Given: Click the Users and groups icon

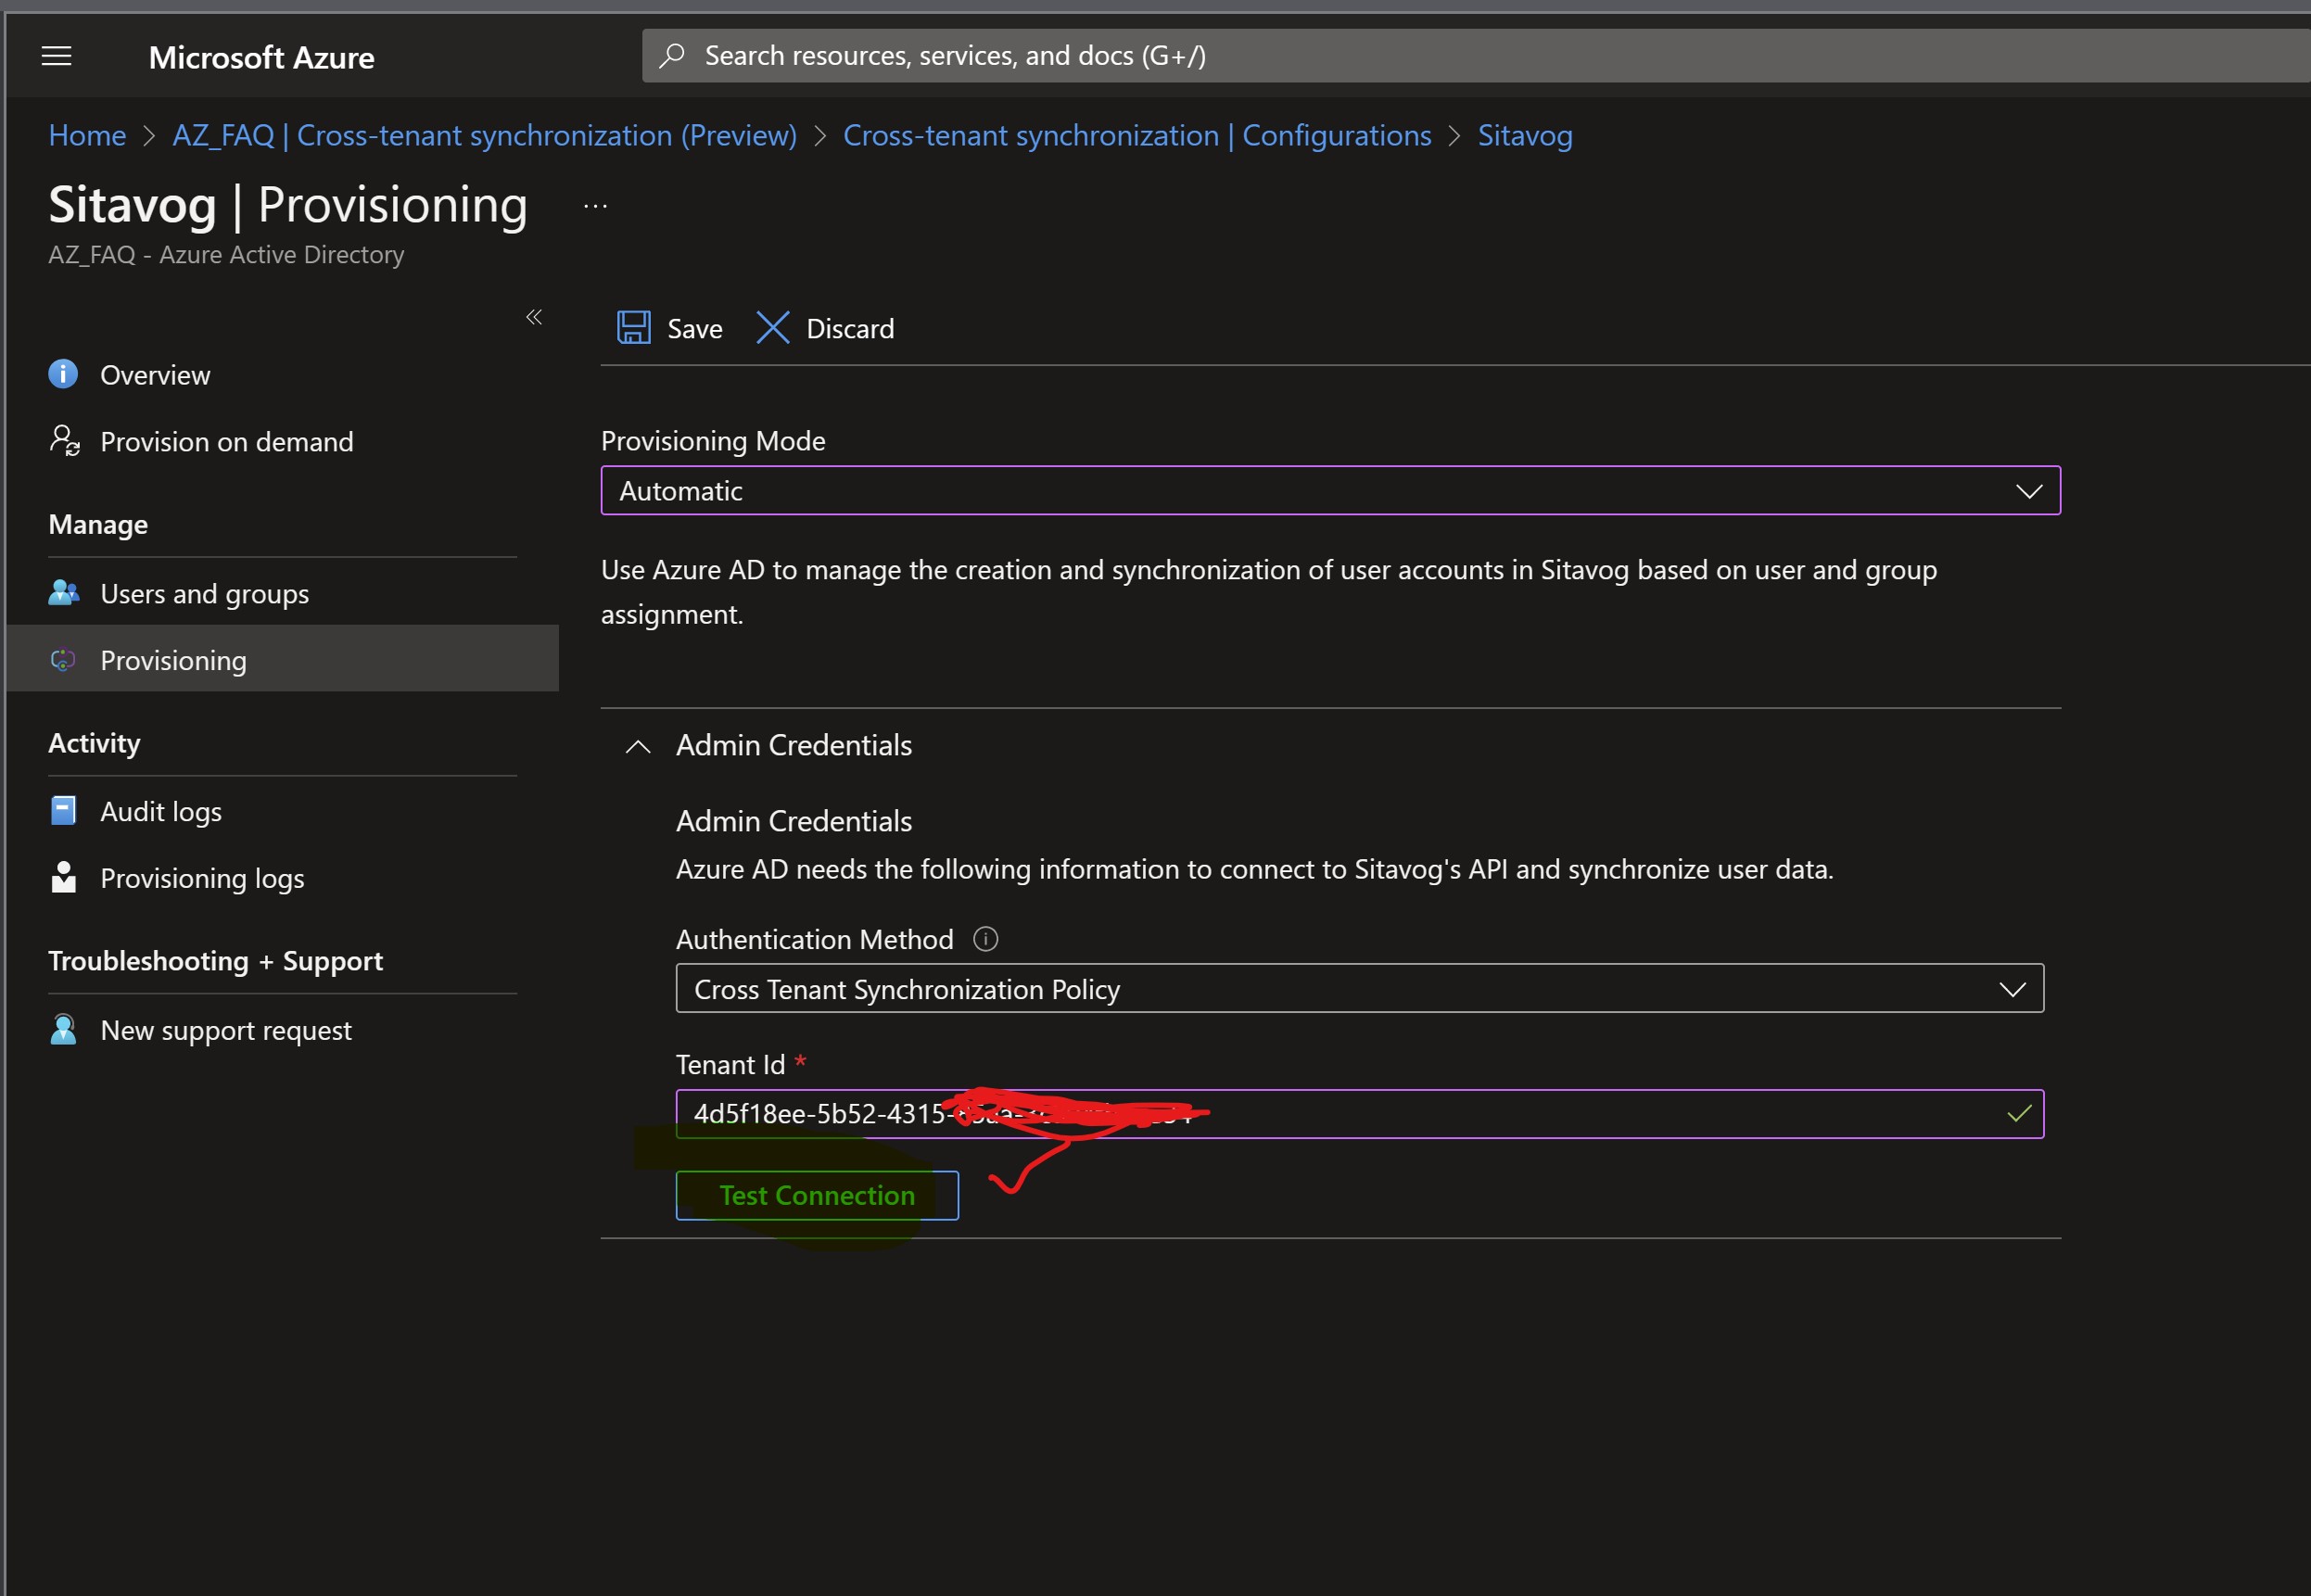Looking at the screenshot, I should (x=69, y=591).
